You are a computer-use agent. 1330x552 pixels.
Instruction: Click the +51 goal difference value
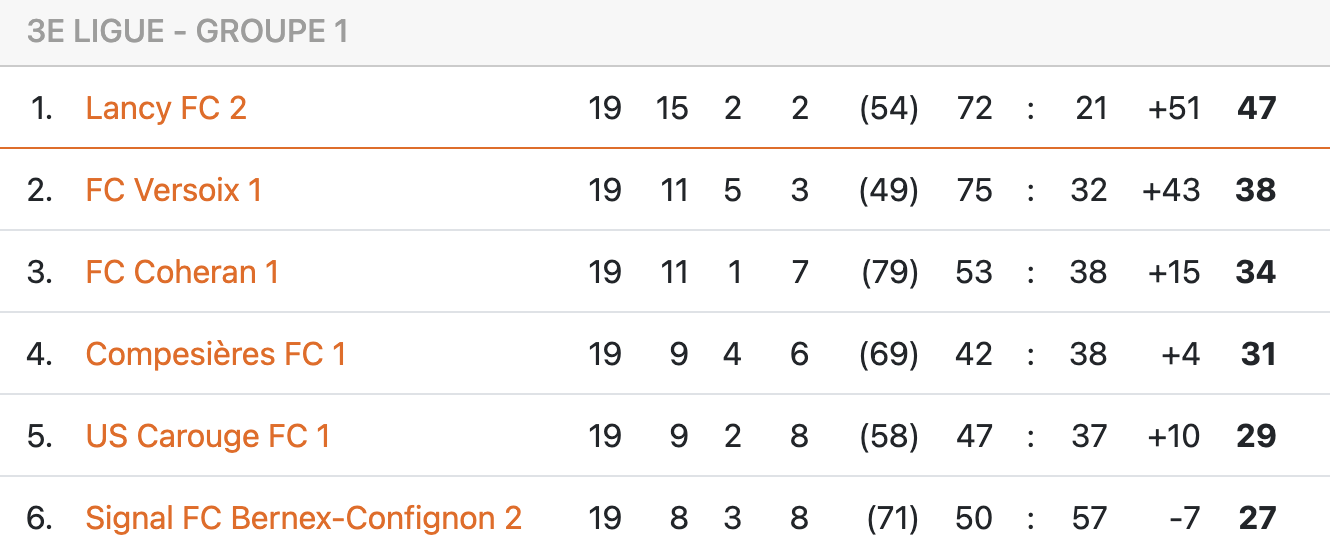pyautogui.click(x=1174, y=108)
